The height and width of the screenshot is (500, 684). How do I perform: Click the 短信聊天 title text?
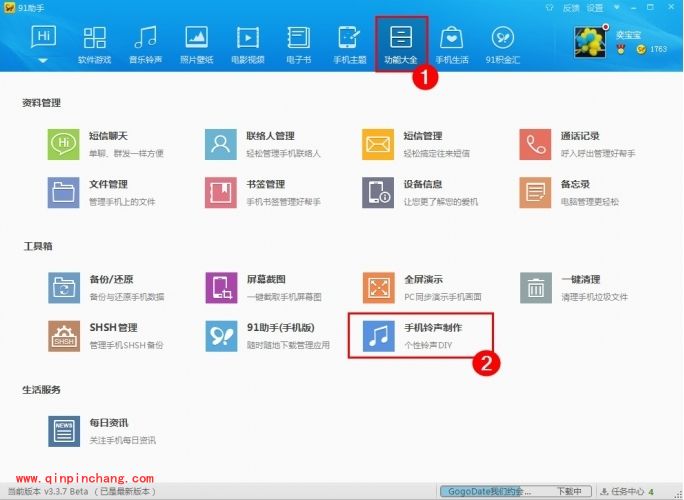(109, 136)
